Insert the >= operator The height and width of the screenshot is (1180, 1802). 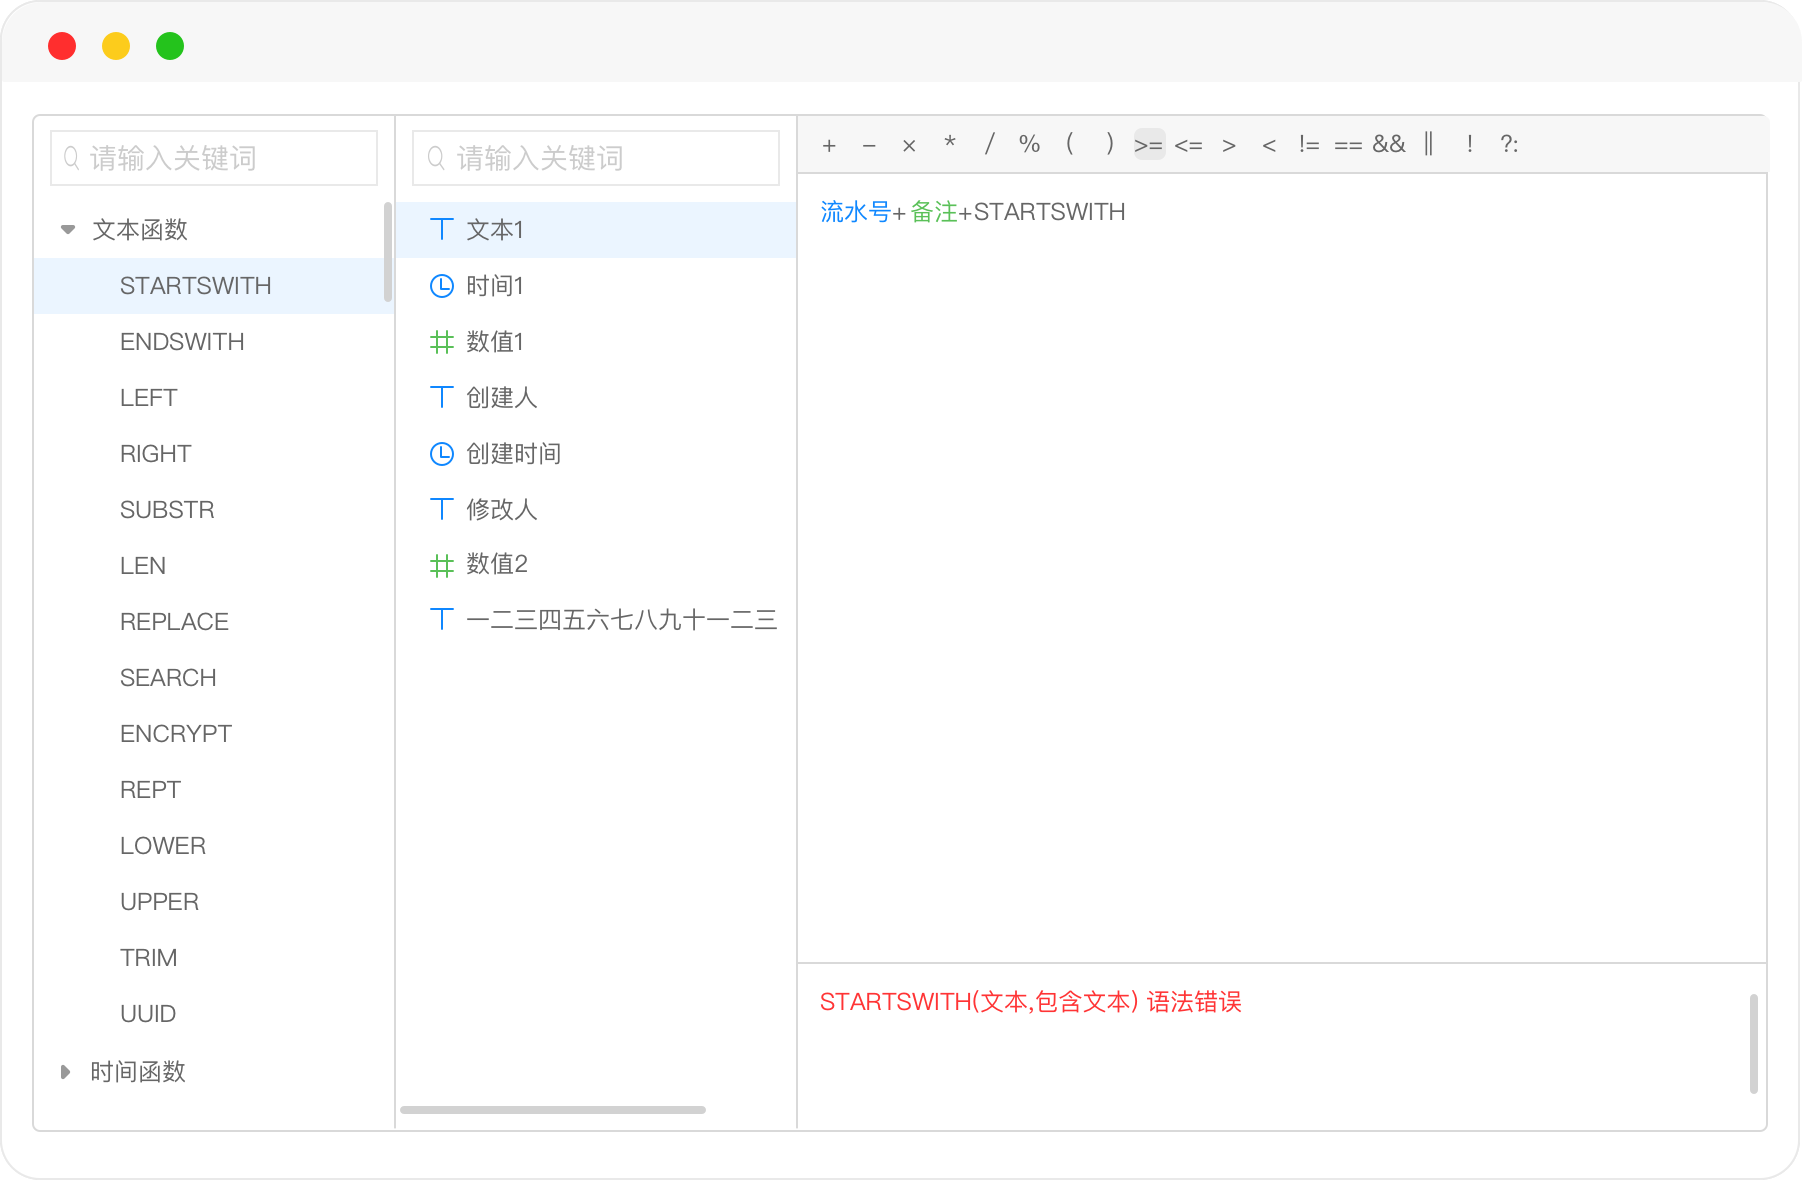(1148, 145)
